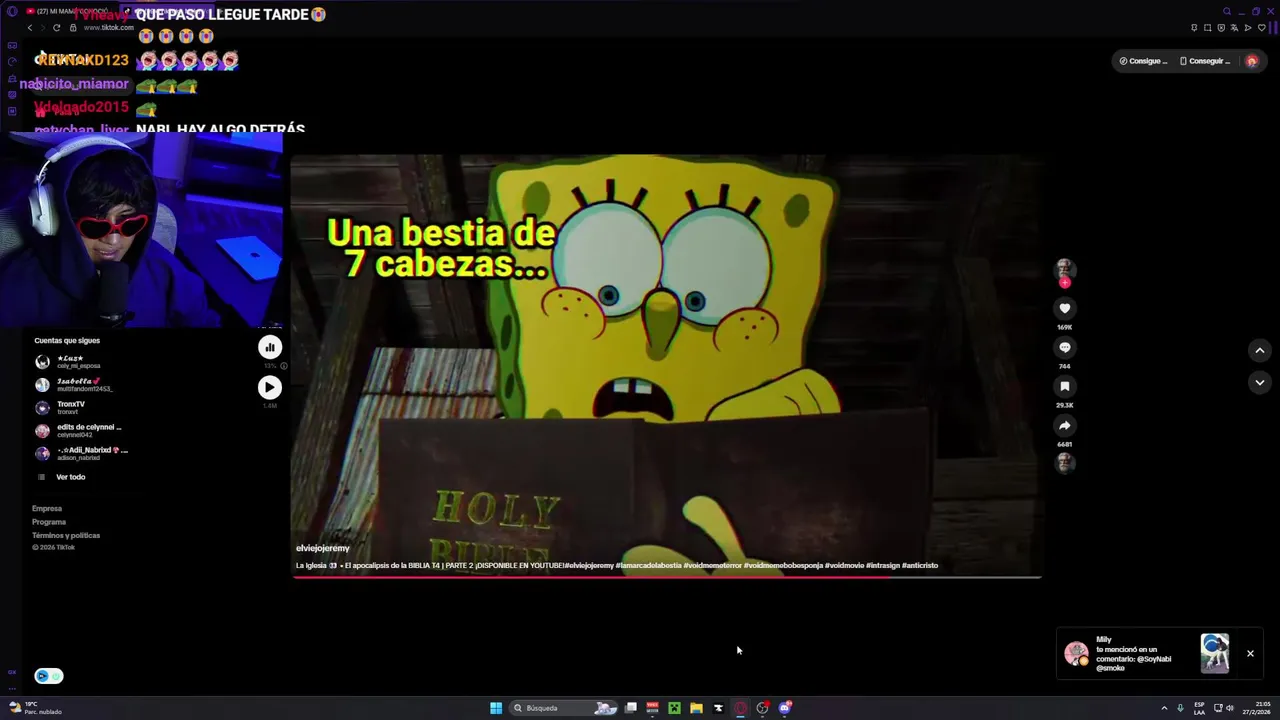Open volume control in system tray
The image size is (1280, 720).
tap(1229, 708)
